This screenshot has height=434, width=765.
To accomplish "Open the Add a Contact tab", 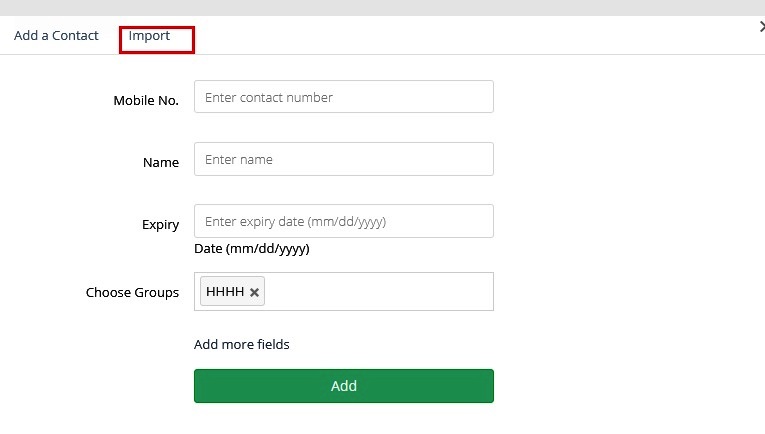I will [56, 36].
